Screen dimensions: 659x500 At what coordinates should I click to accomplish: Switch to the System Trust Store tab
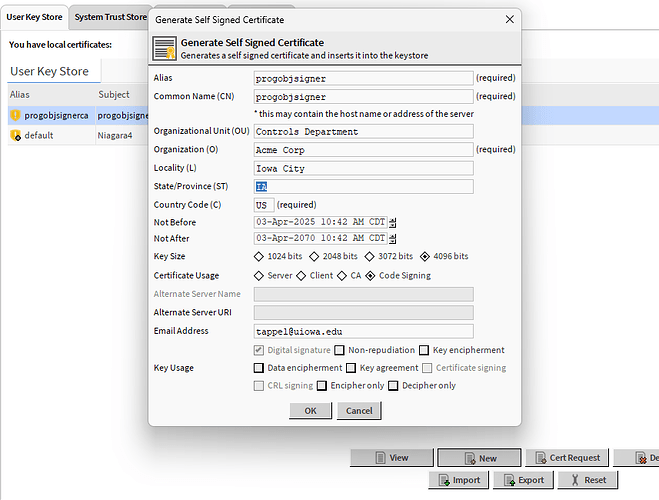[x=110, y=17]
